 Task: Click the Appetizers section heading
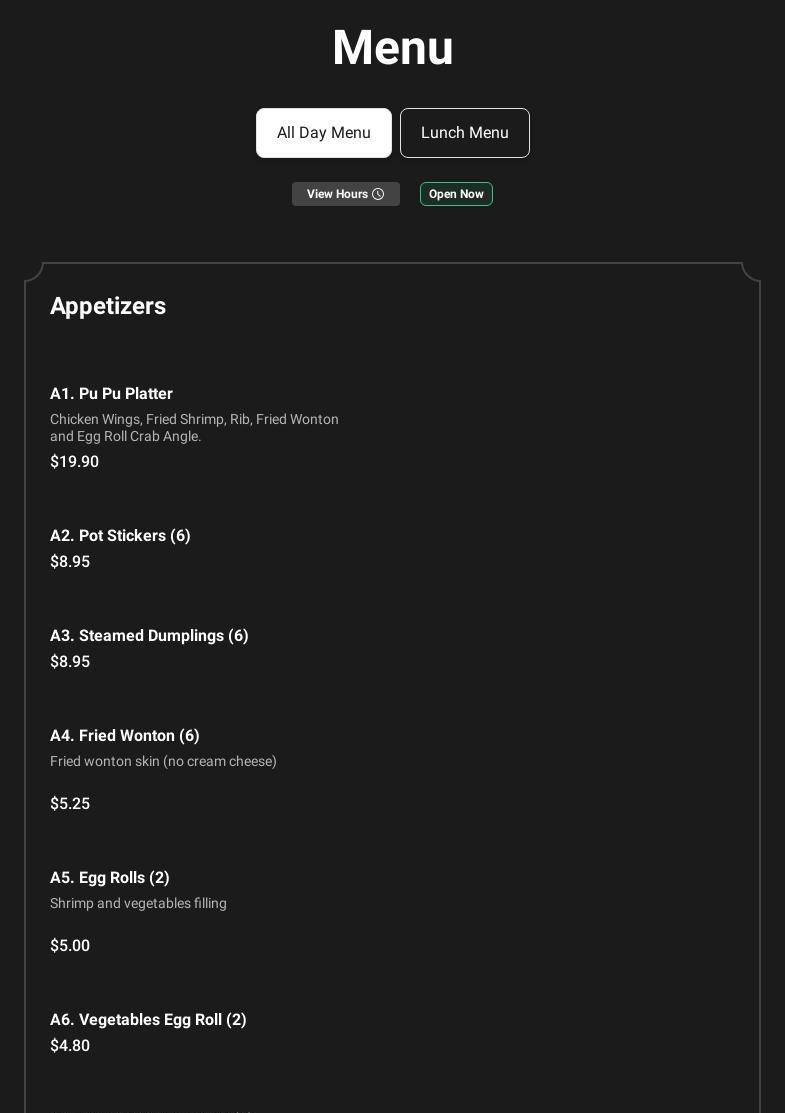point(108,306)
